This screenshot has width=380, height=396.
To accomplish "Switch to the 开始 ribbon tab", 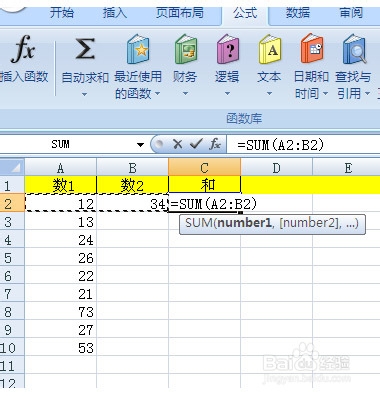I will 62,13.
